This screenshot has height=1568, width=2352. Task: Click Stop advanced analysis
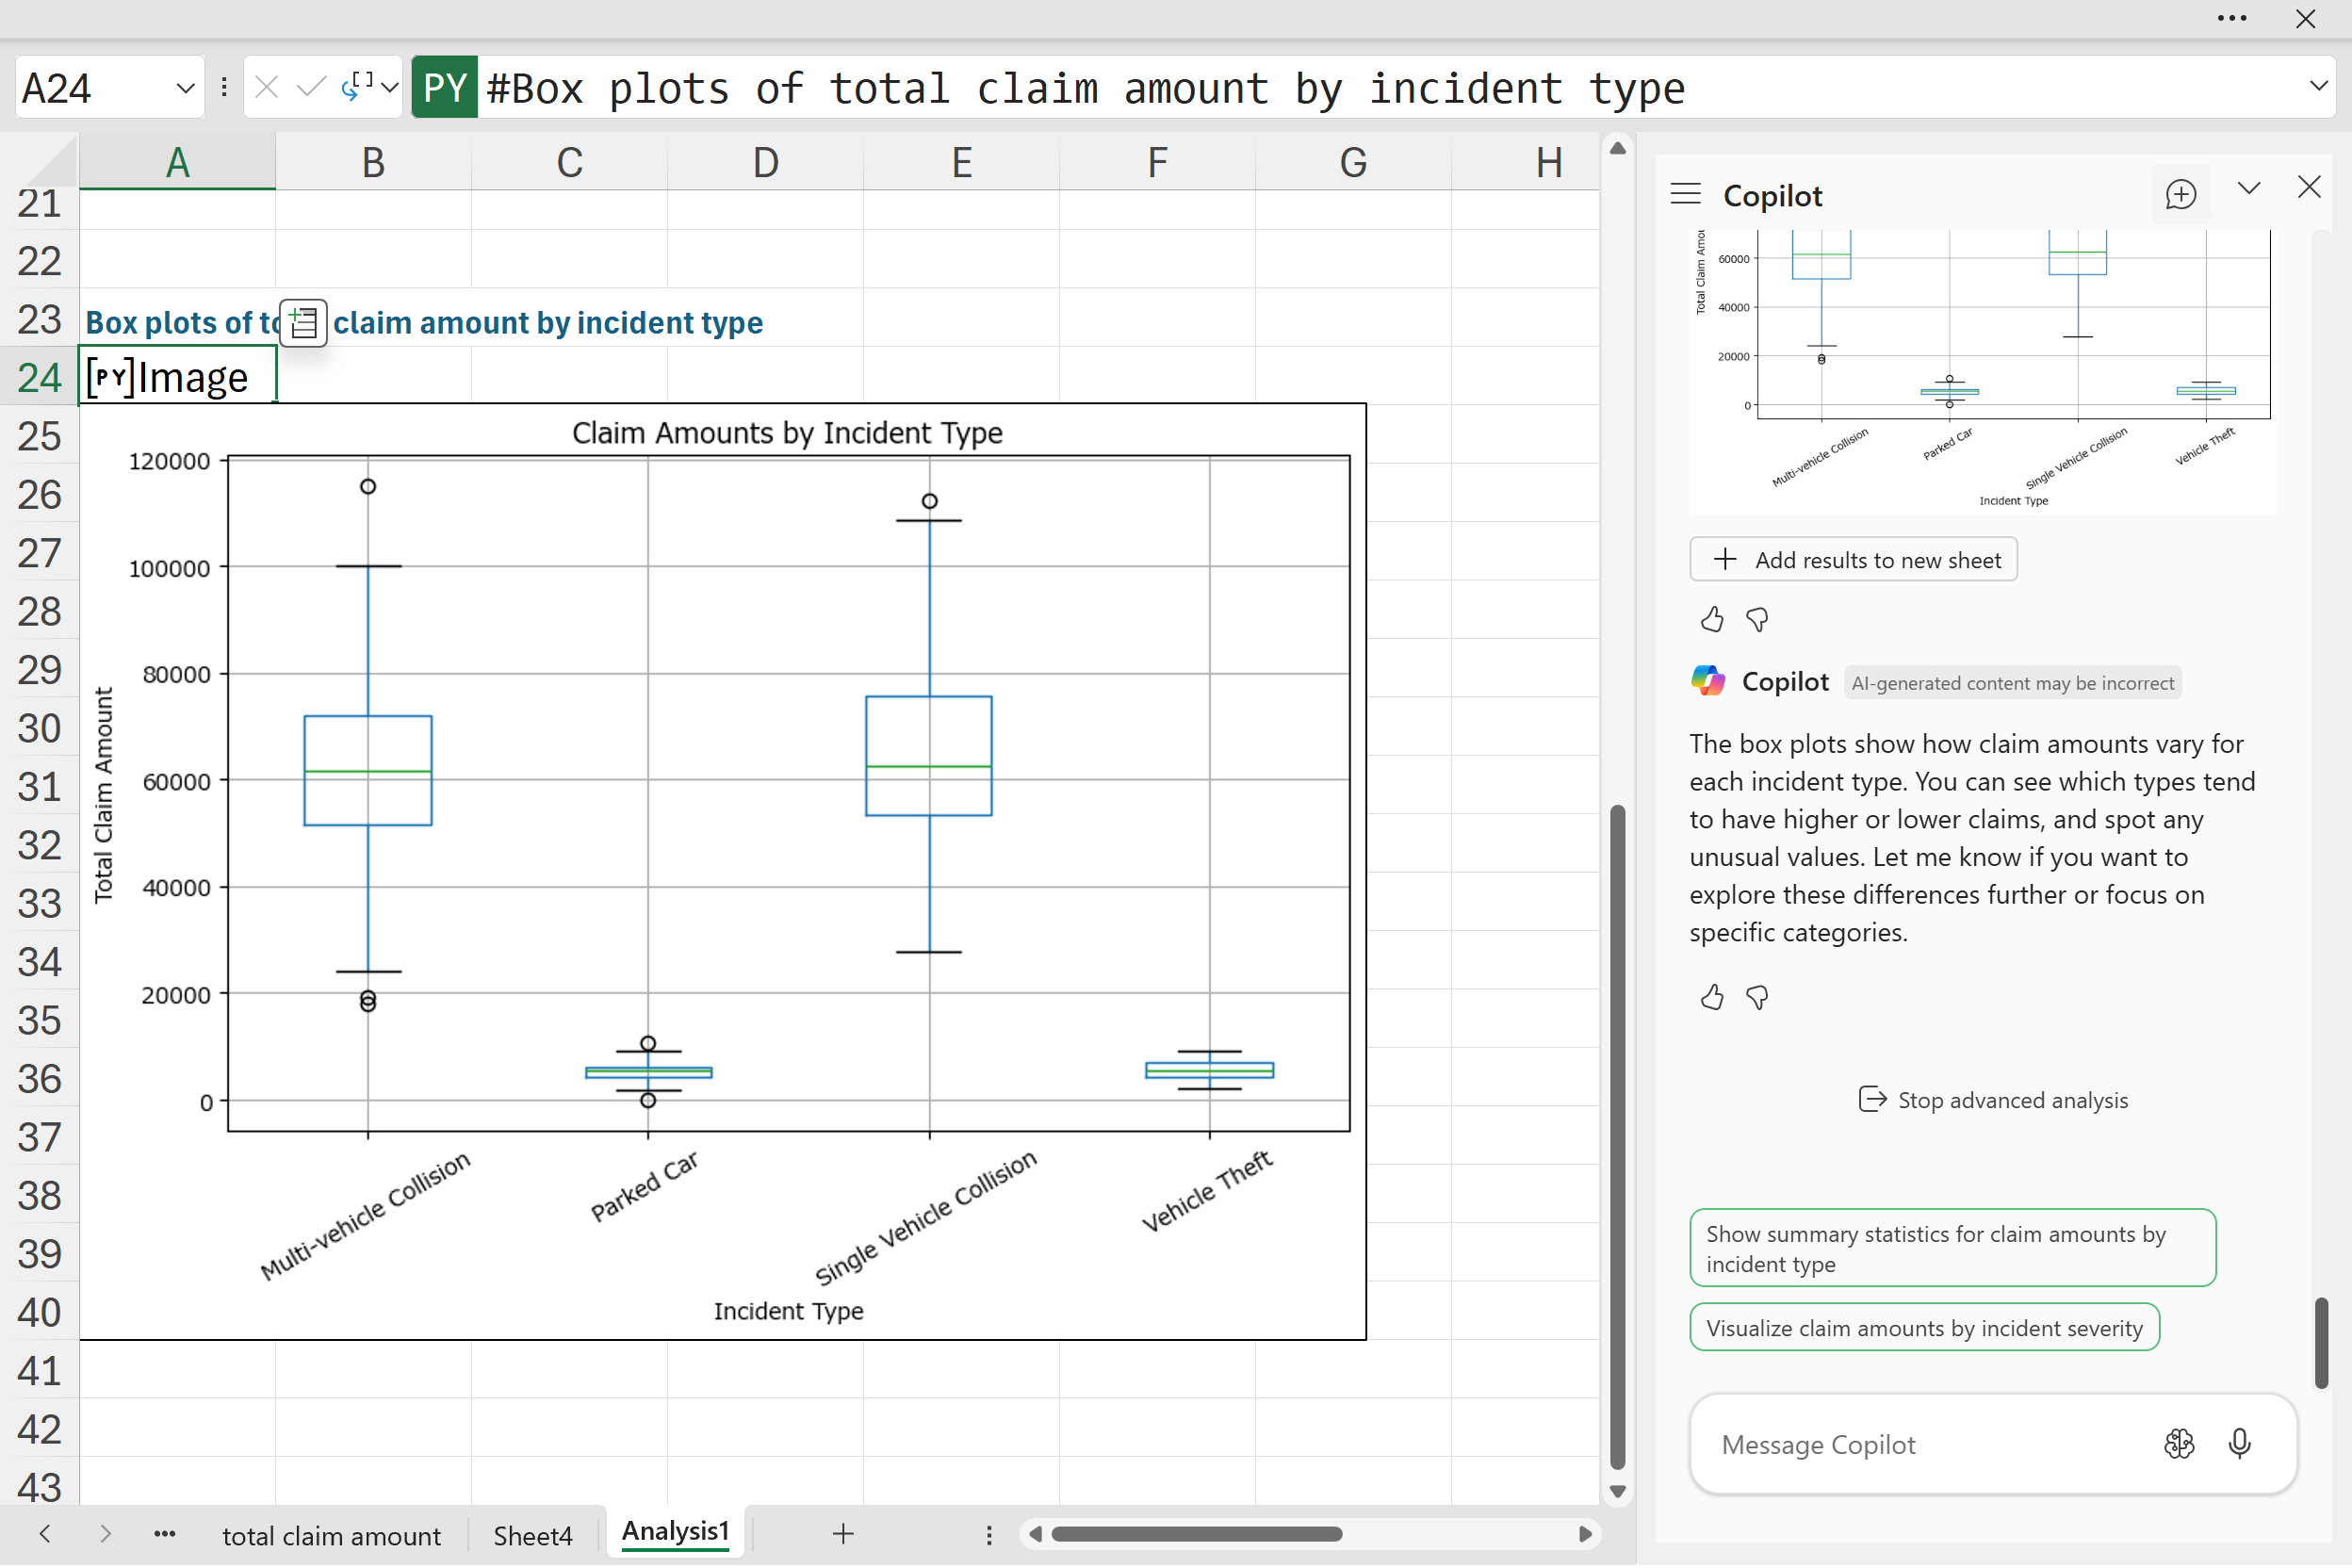[1992, 1100]
